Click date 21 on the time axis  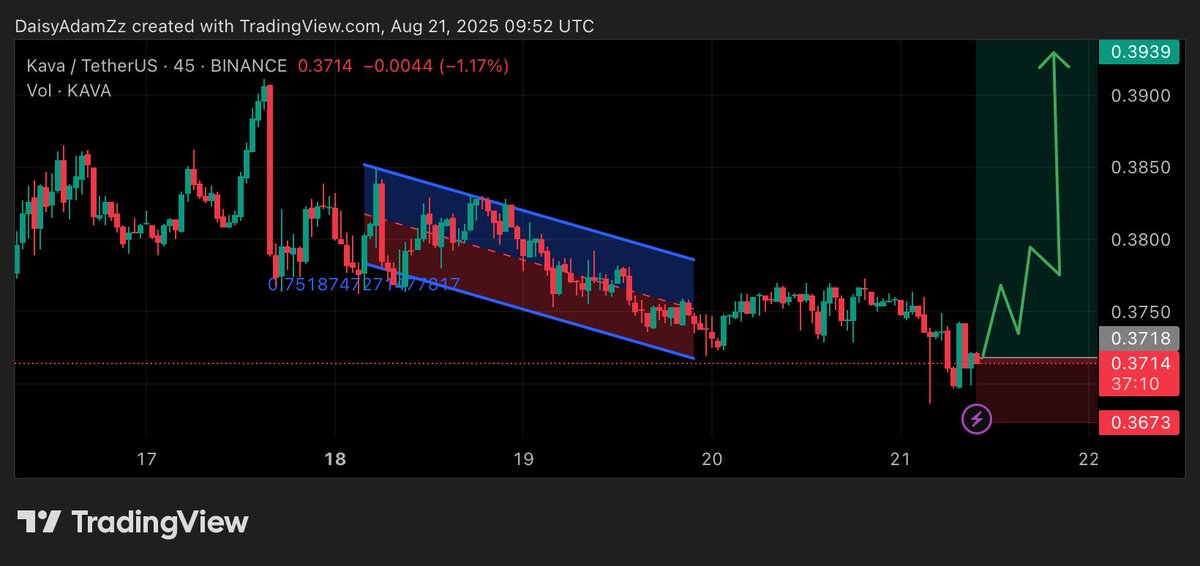coord(901,459)
